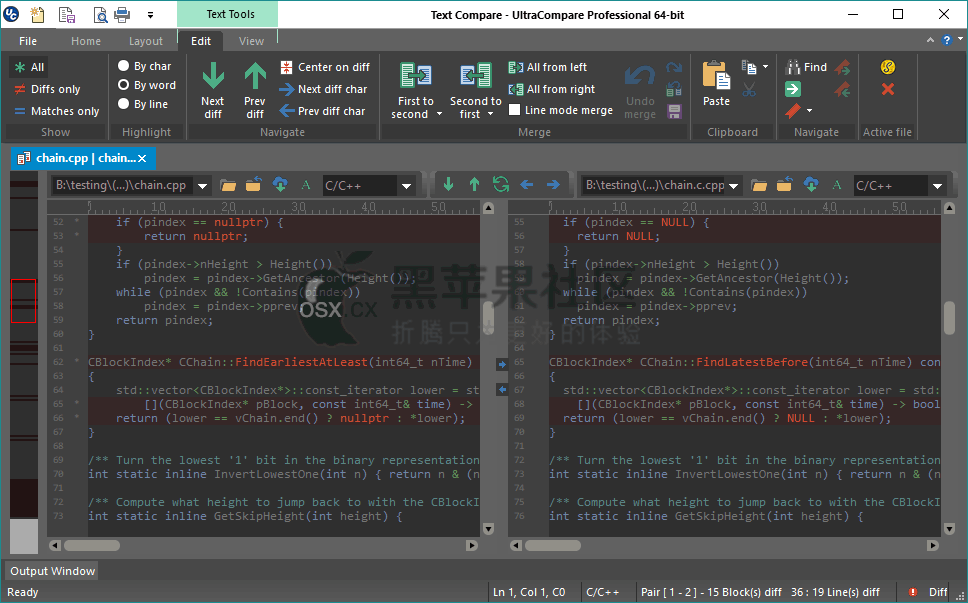Show Matches only

pyautogui.click(x=56, y=111)
